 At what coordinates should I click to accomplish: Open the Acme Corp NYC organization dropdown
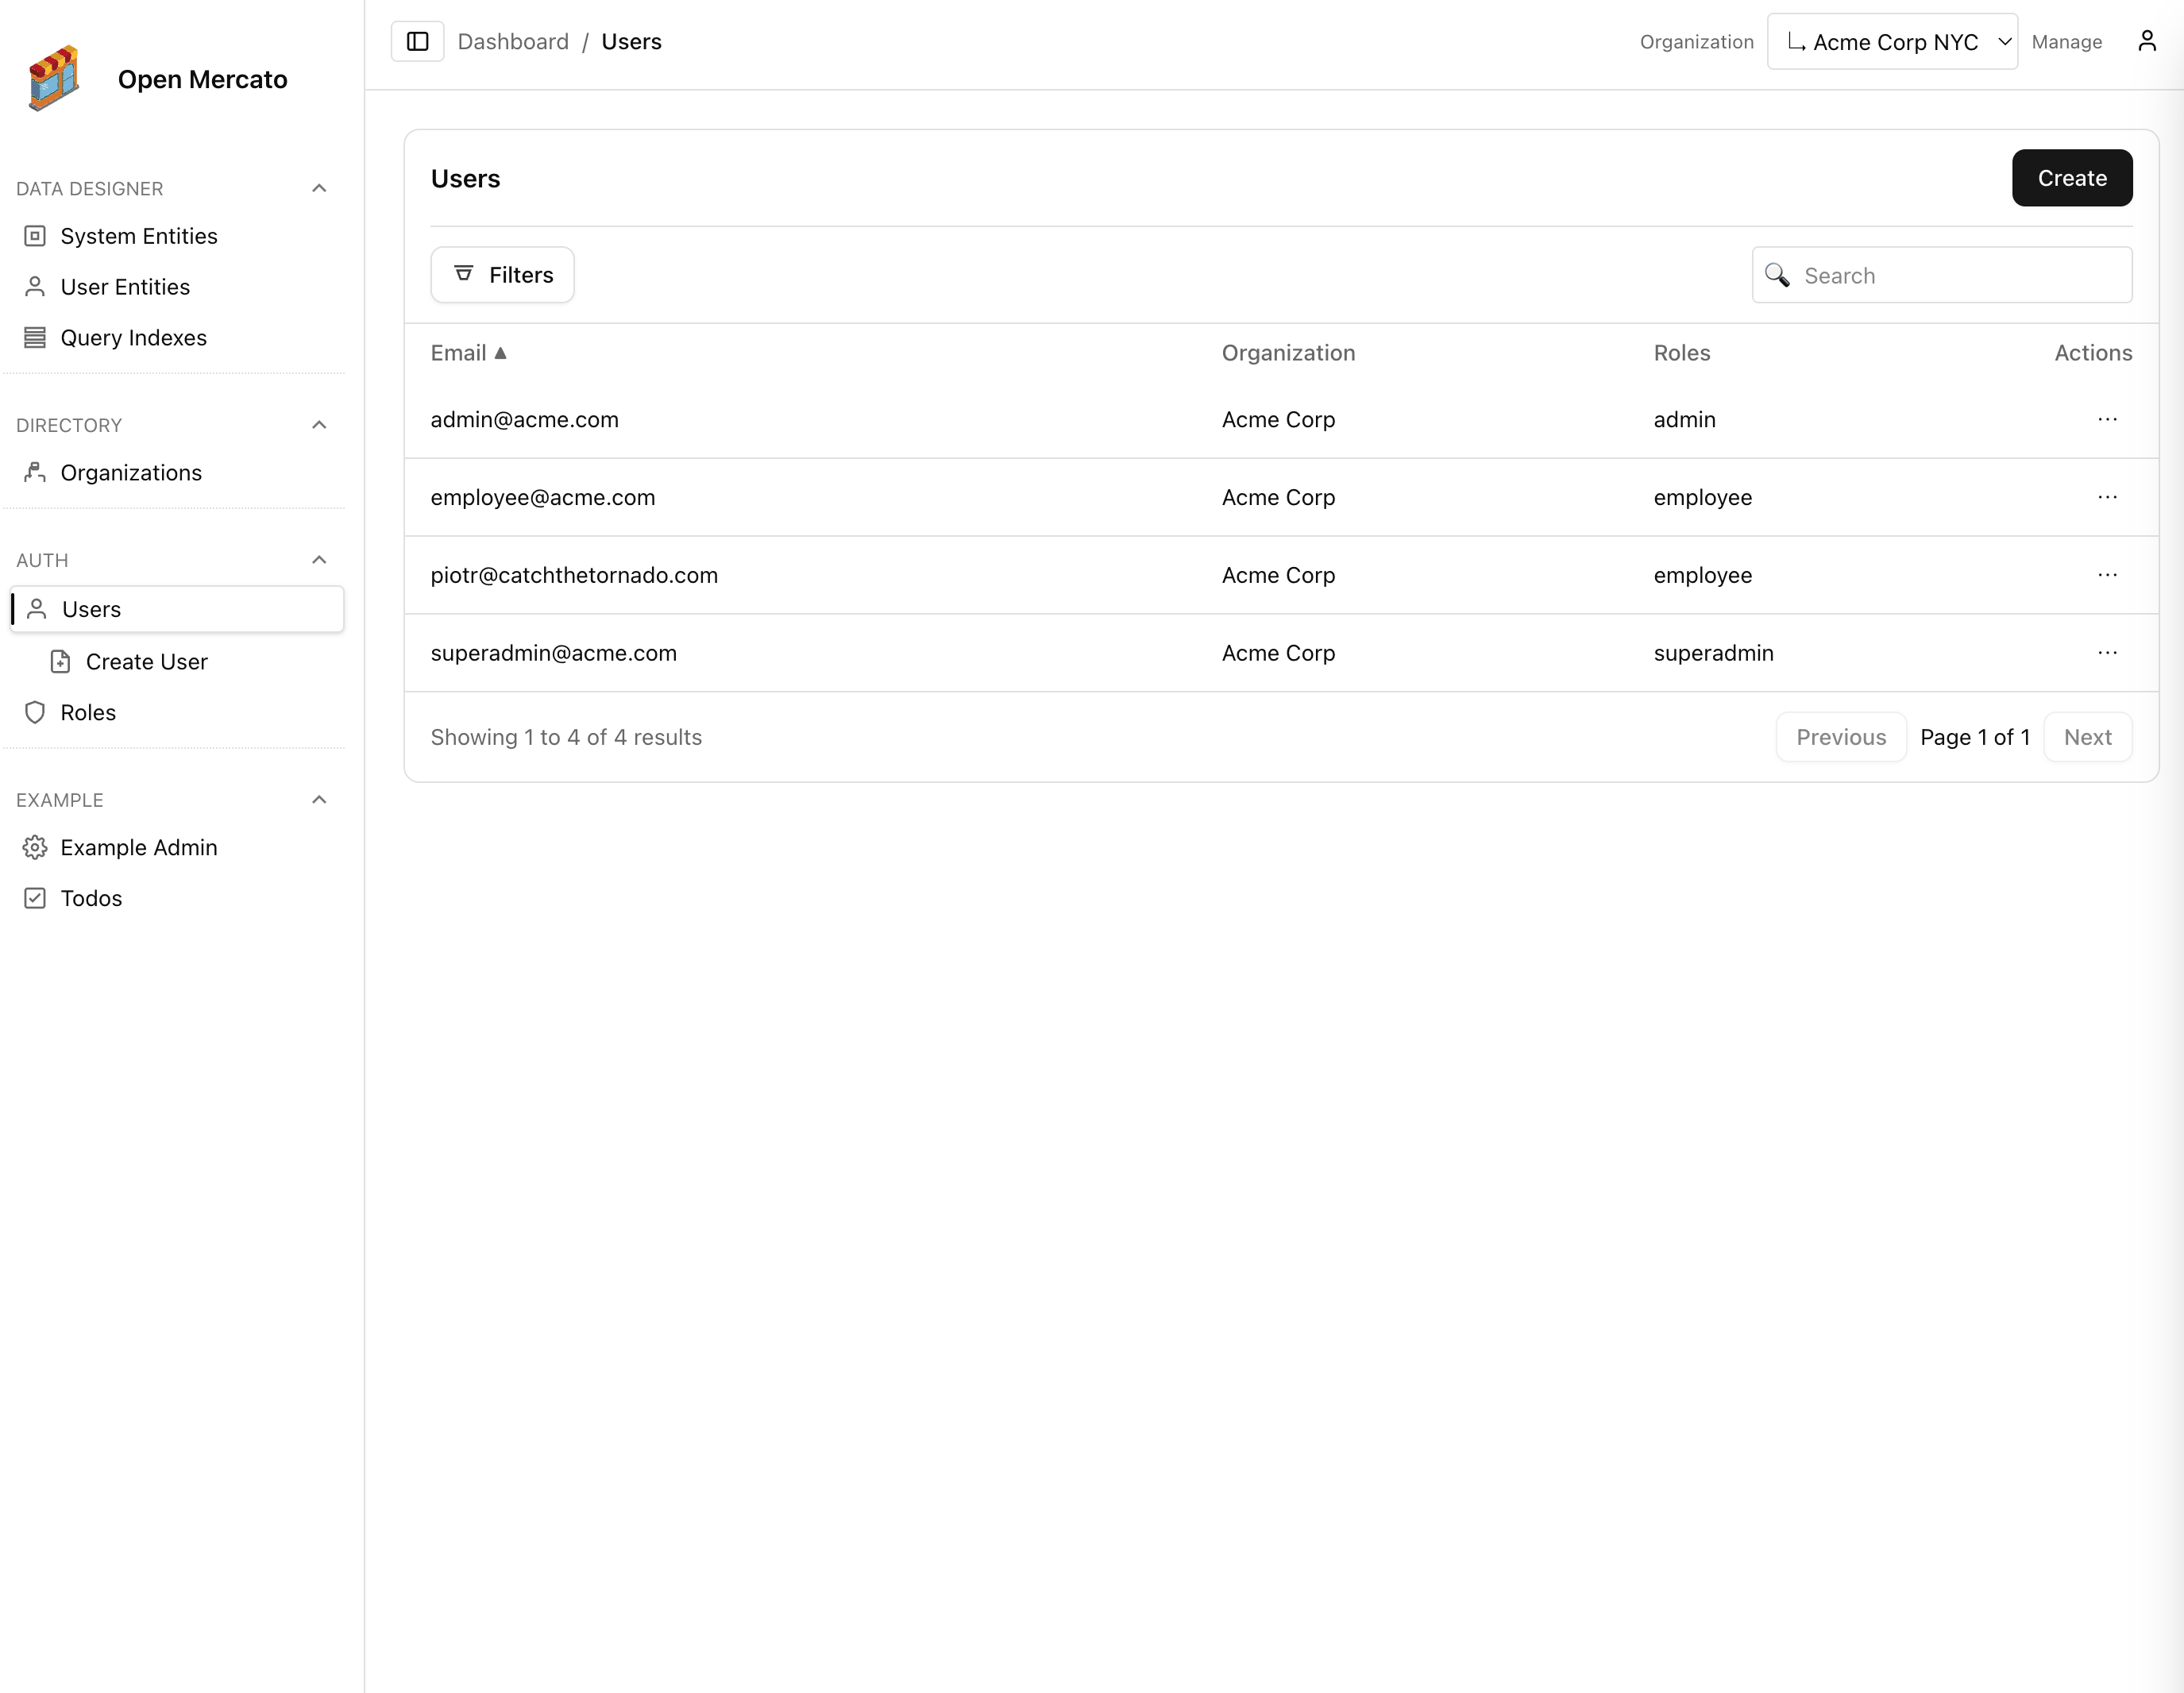tap(1892, 41)
